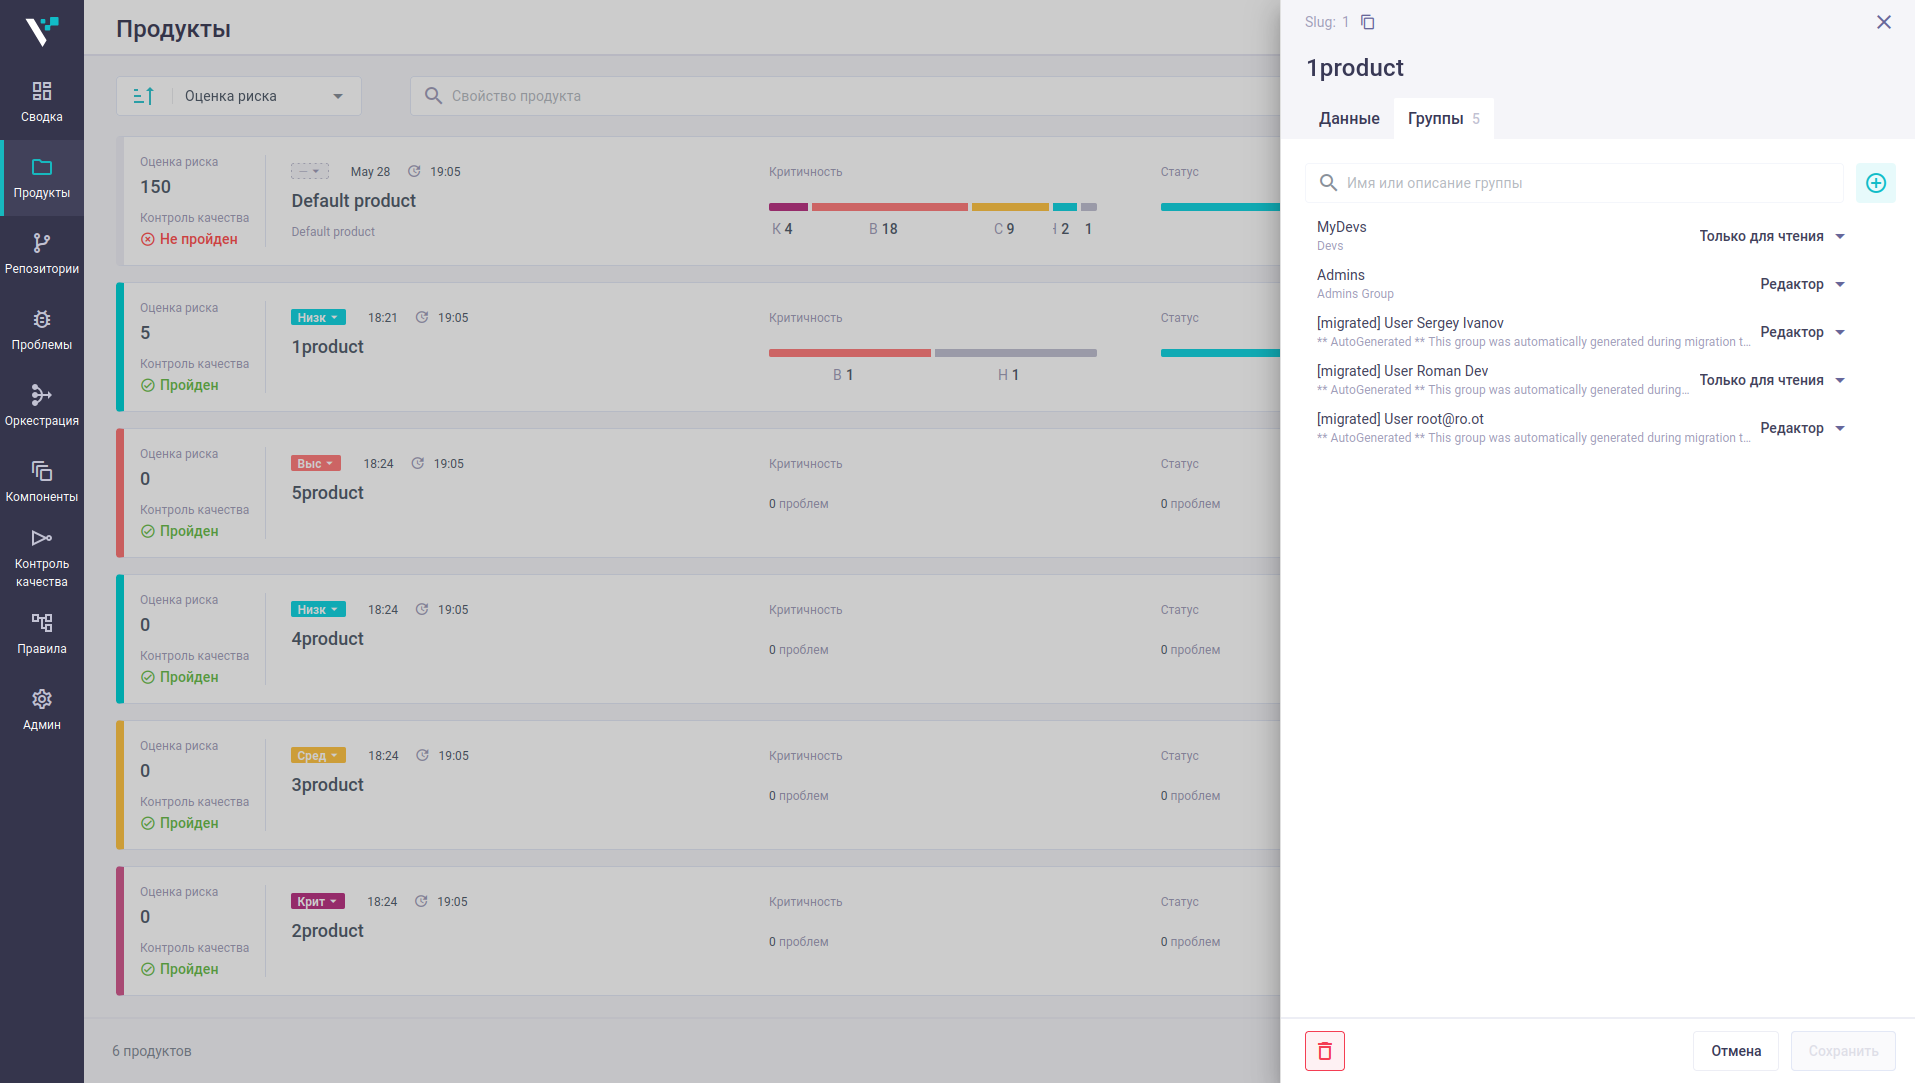Image resolution: width=1915 pixels, height=1083 pixels.
Task: Open the Выс criticality badge dropdown on 5product
Action: tap(316, 464)
